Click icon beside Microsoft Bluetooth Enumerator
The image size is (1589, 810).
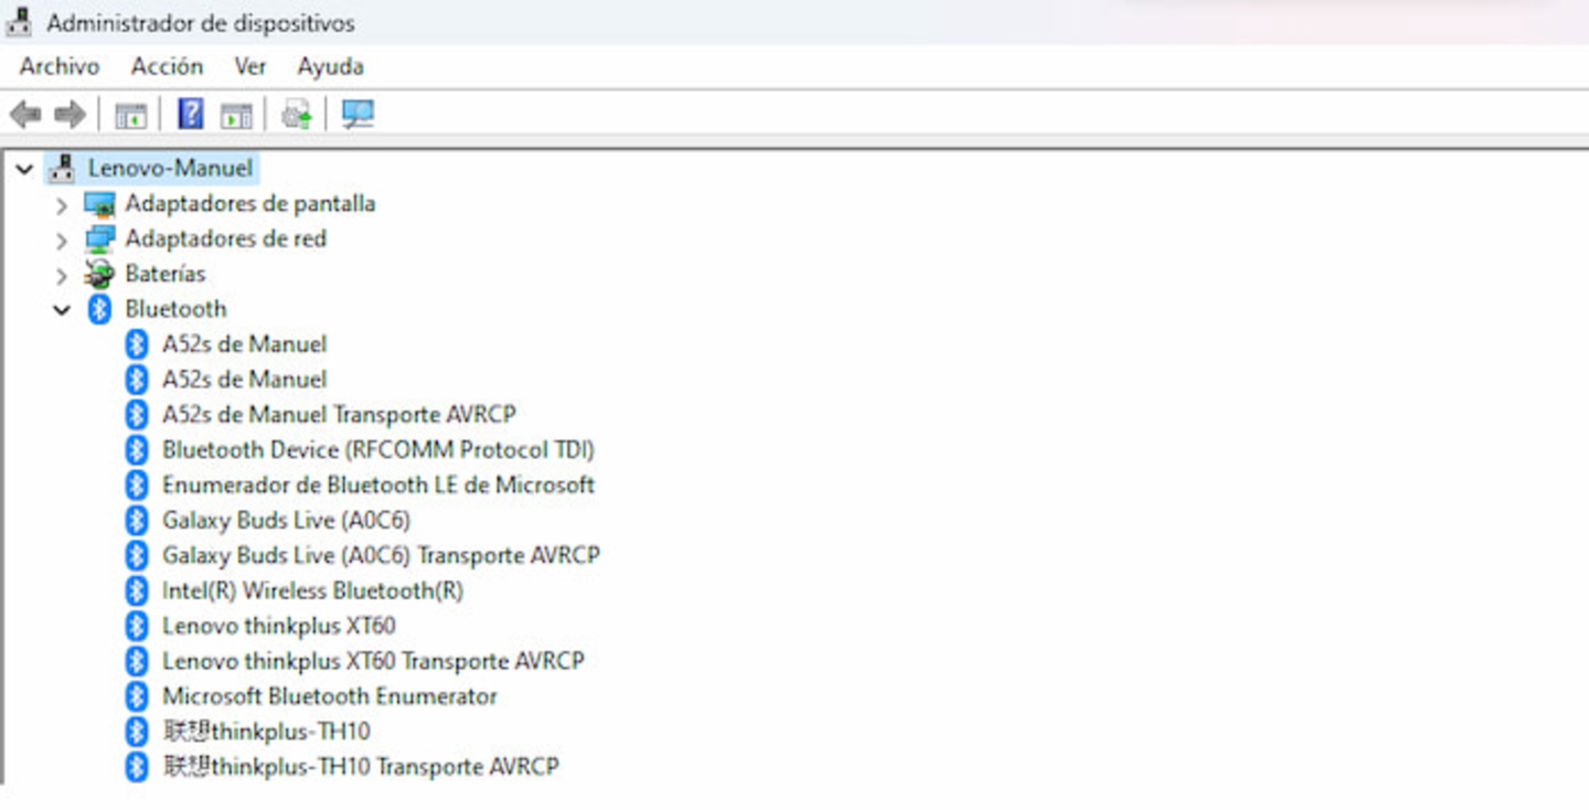(x=137, y=696)
